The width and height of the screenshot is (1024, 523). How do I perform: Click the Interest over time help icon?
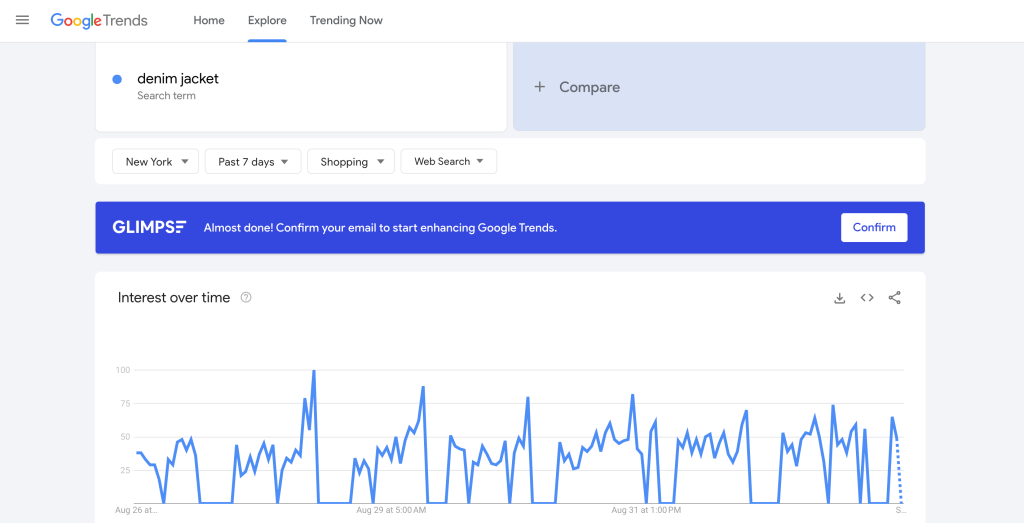(246, 298)
